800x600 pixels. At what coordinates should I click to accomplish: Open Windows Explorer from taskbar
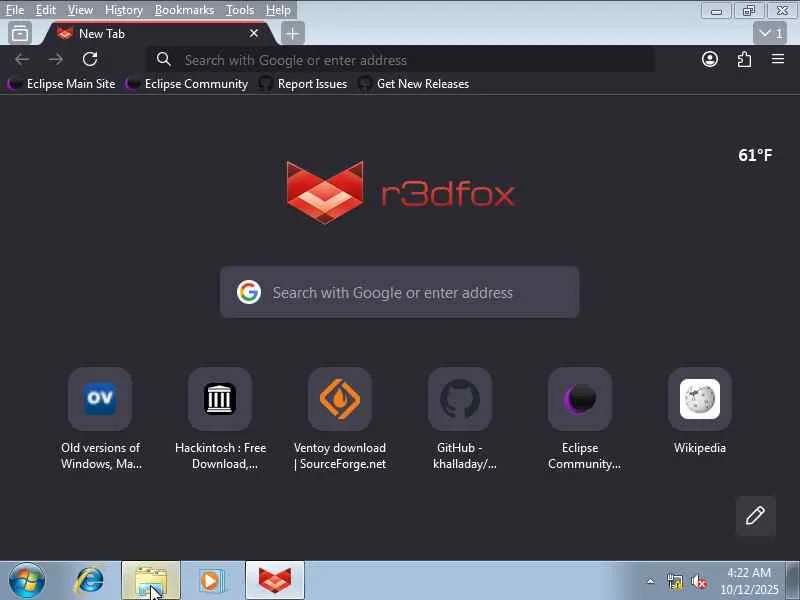pyautogui.click(x=151, y=581)
